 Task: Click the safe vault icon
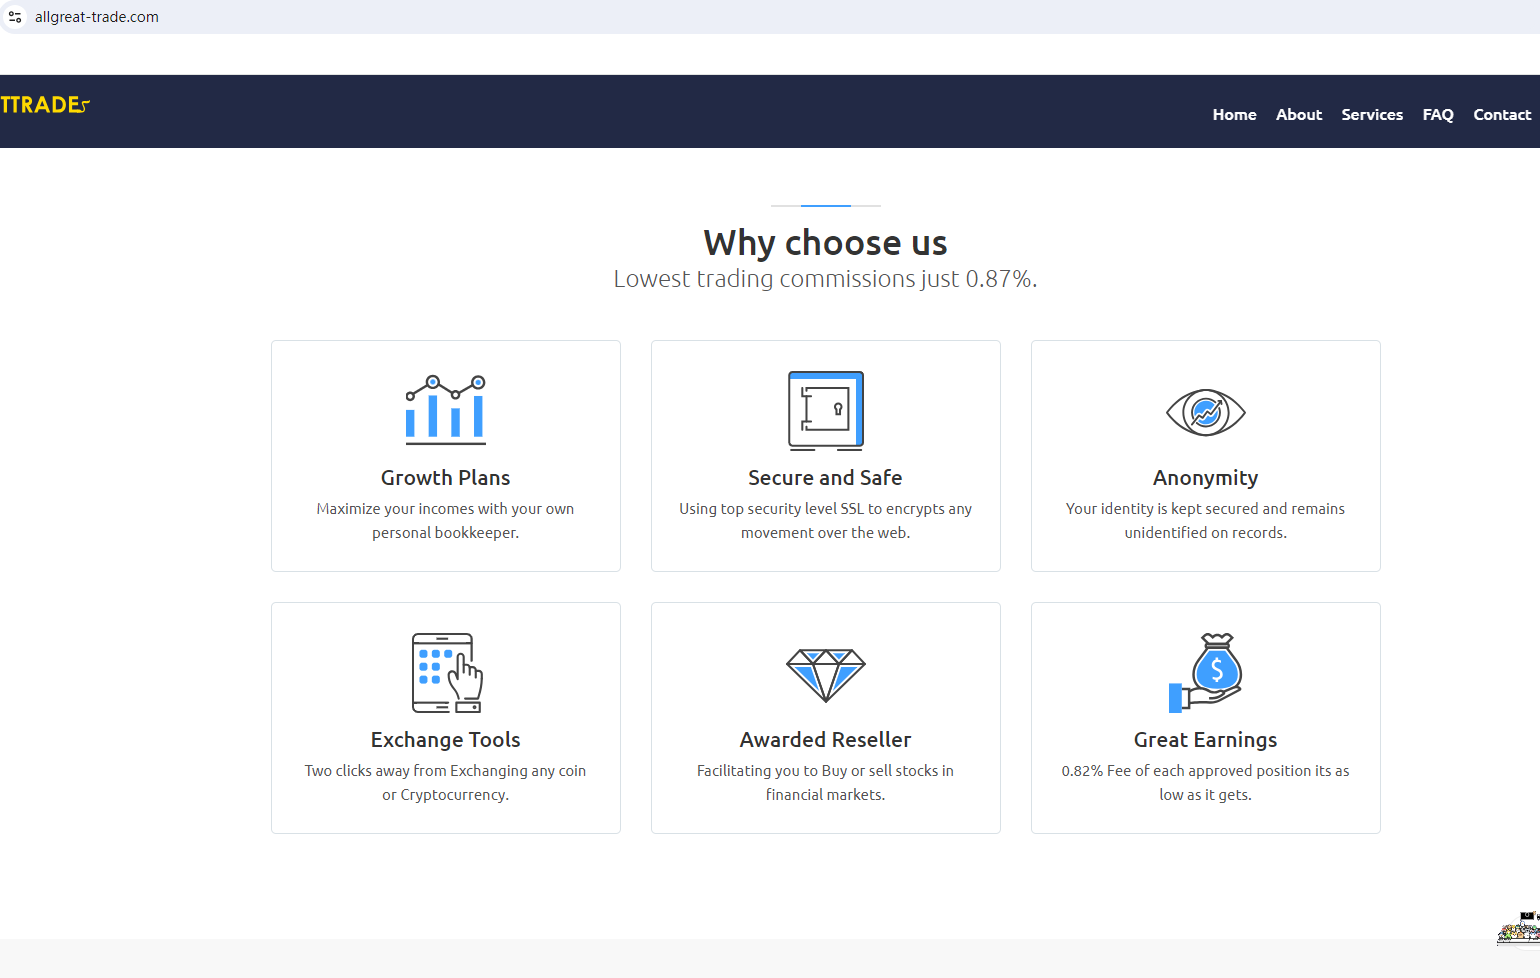tap(825, 410)
